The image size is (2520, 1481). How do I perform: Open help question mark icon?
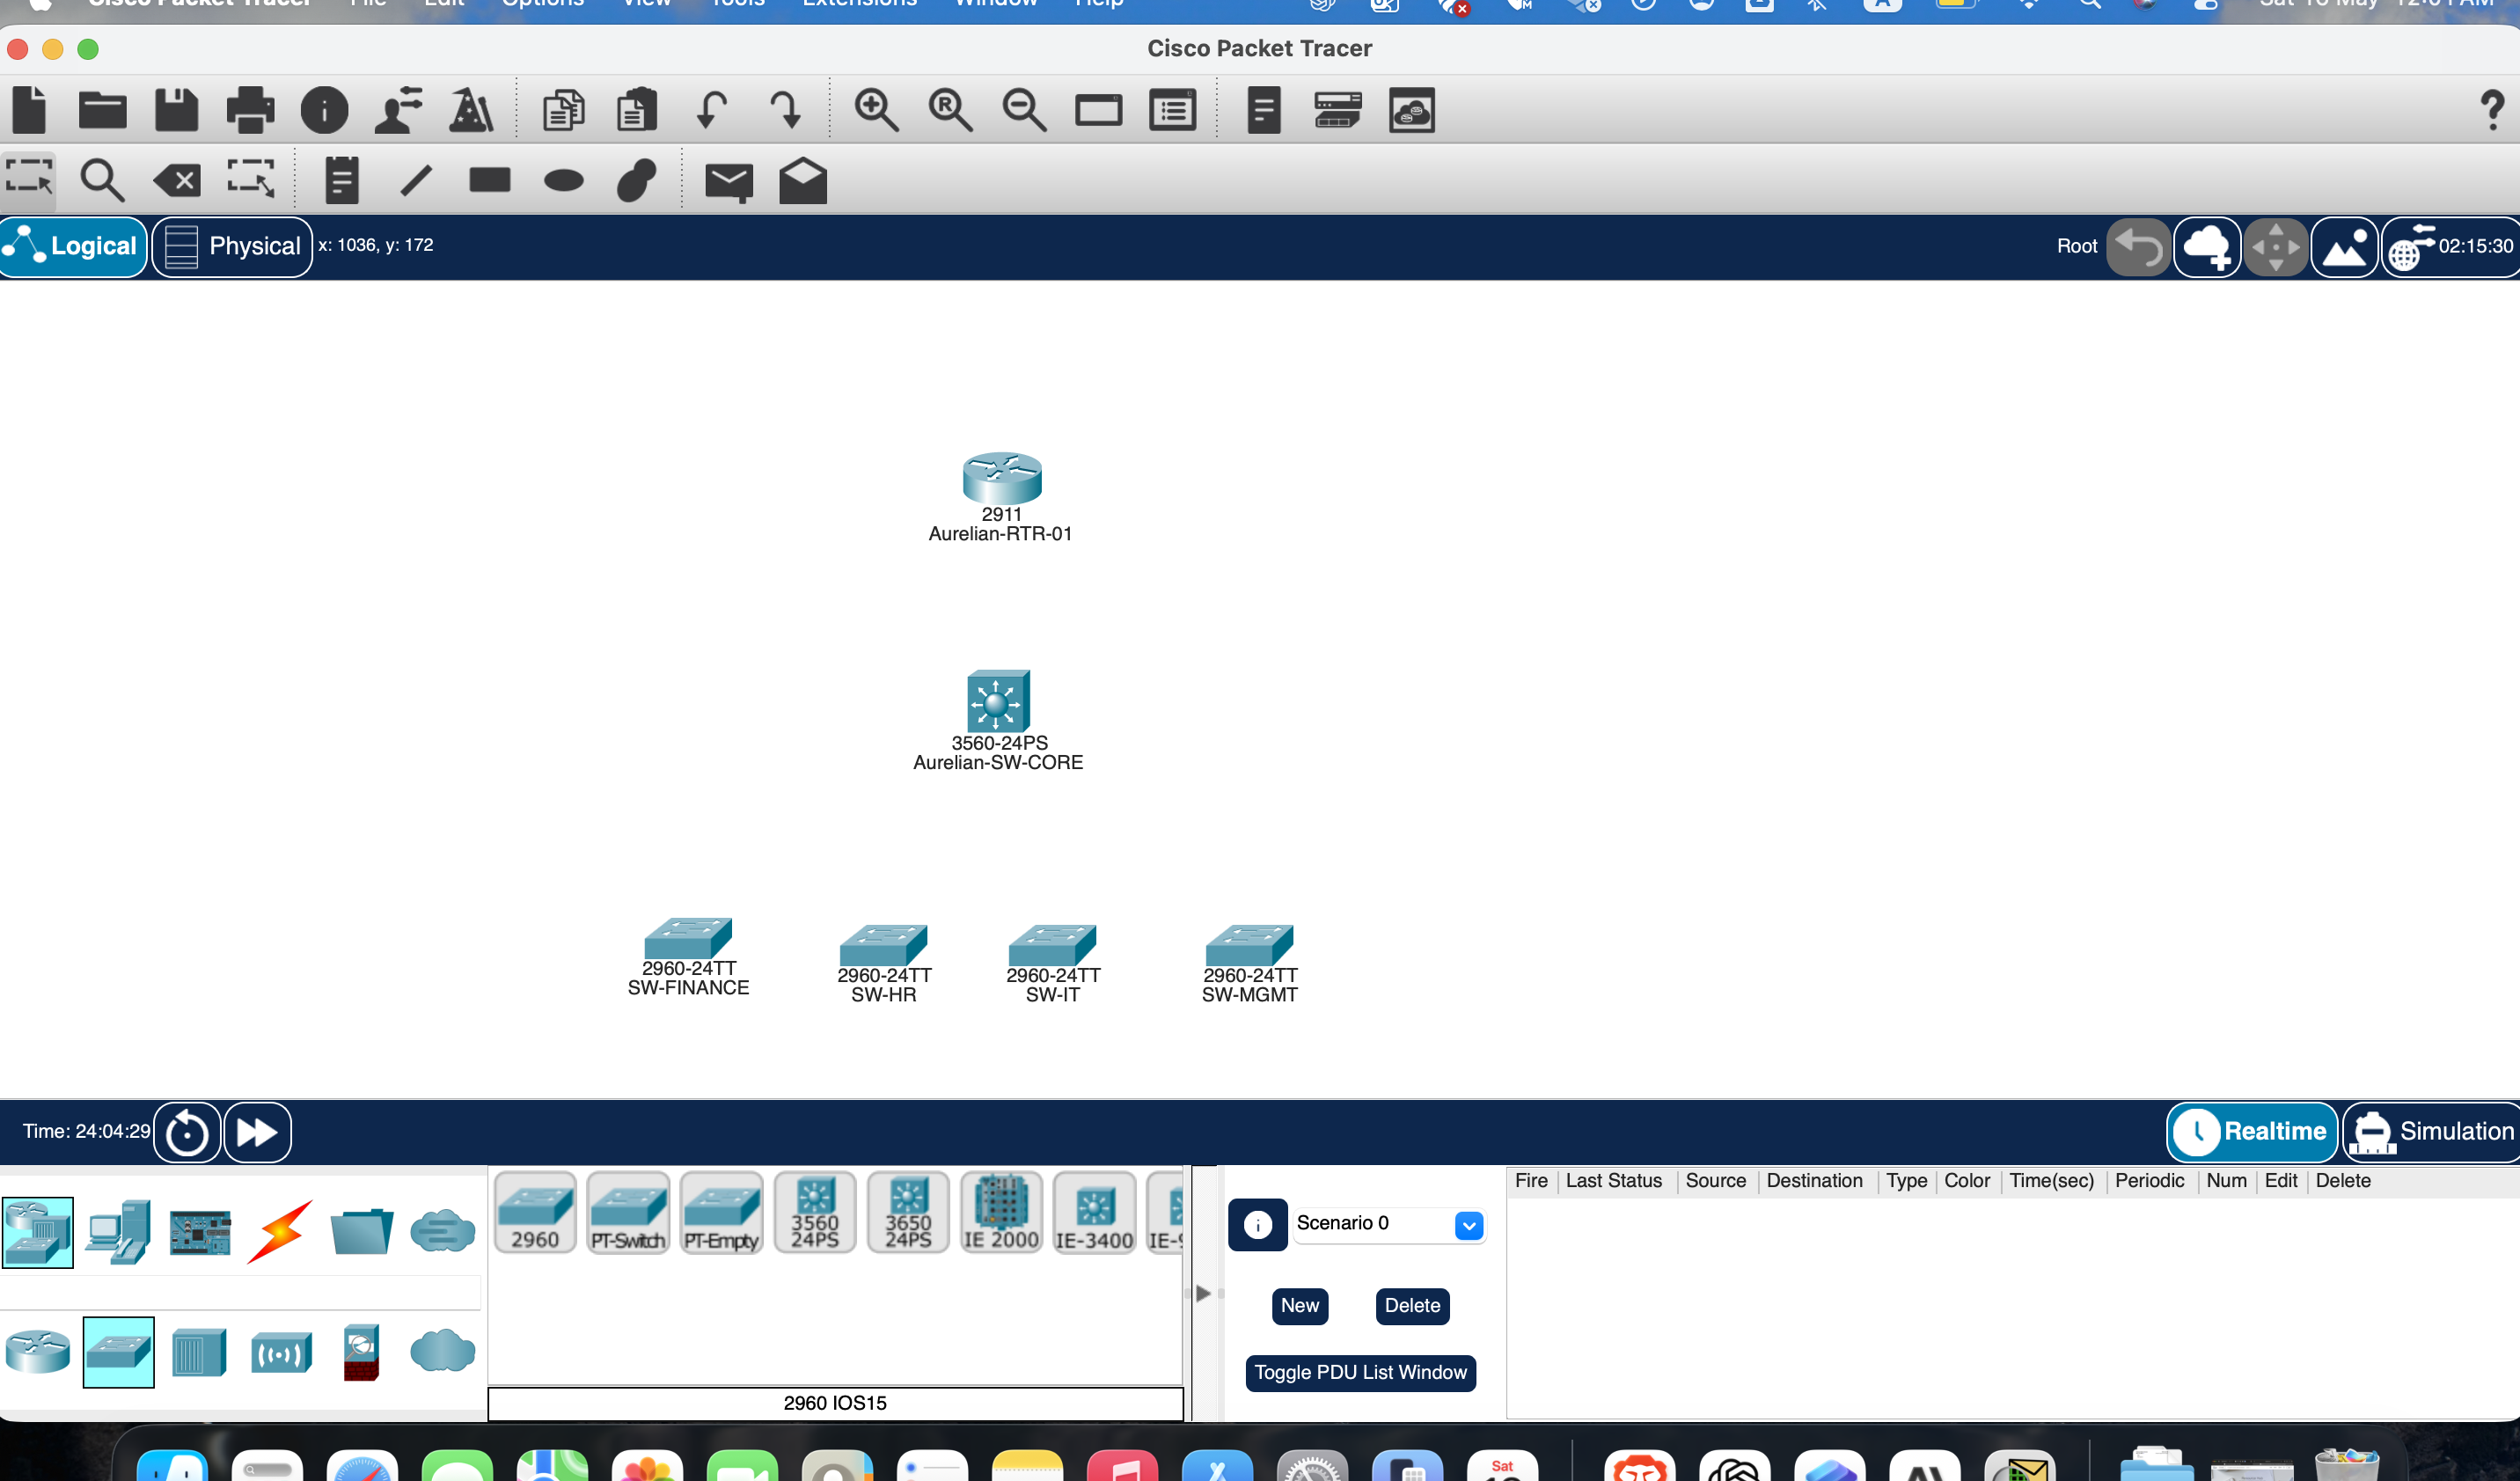[2492, 110]
